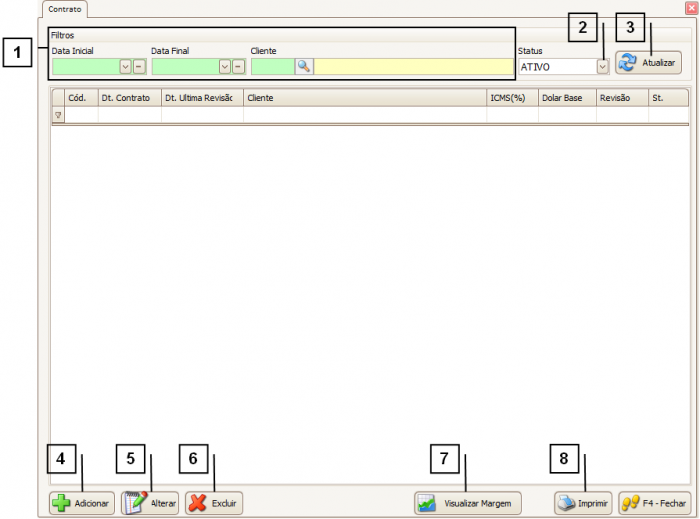Open the Status dropdown showing ATIVO
Screen dimensions: 700x519
click(602, 67)
